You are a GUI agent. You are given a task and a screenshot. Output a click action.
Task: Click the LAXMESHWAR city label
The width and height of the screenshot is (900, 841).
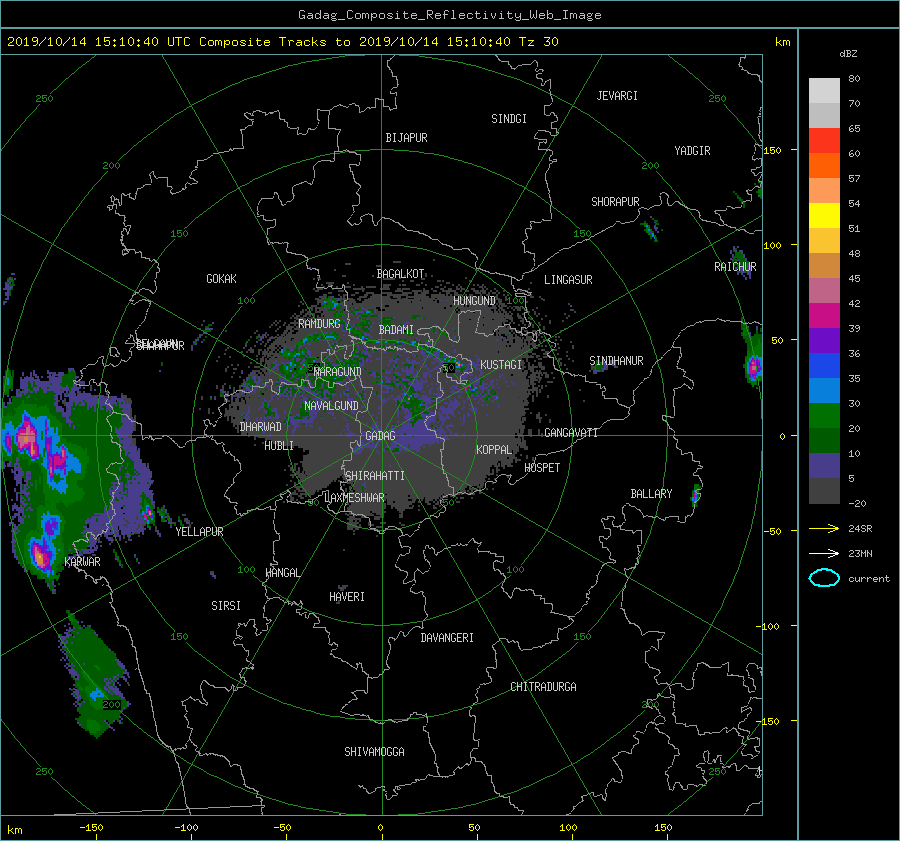coord(354,498)
